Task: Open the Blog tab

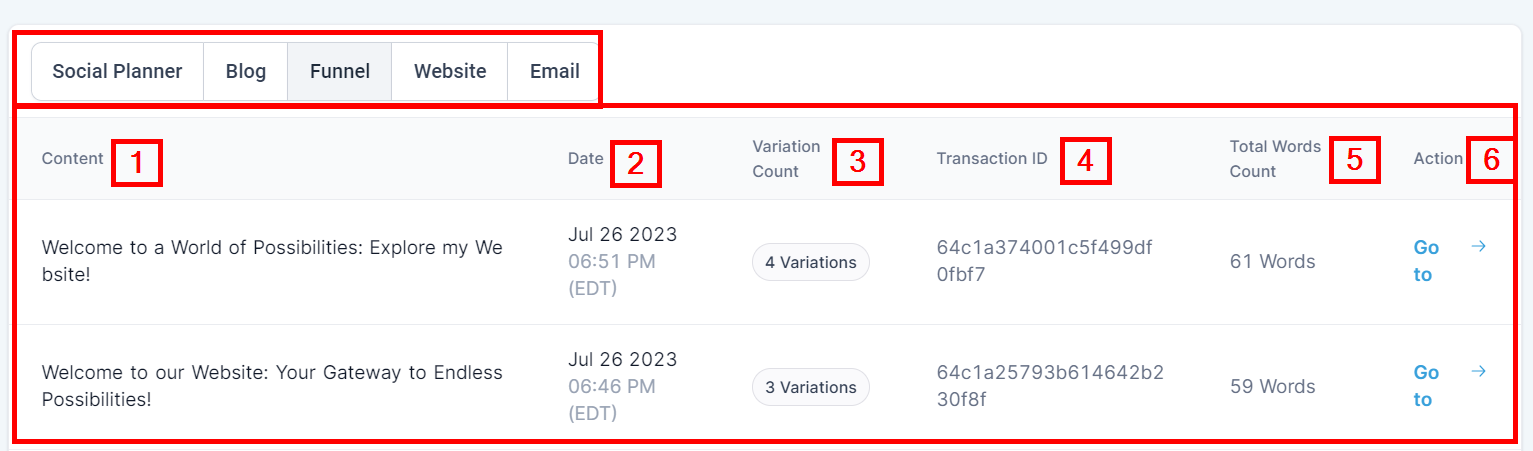Action: tap(246, 71)
